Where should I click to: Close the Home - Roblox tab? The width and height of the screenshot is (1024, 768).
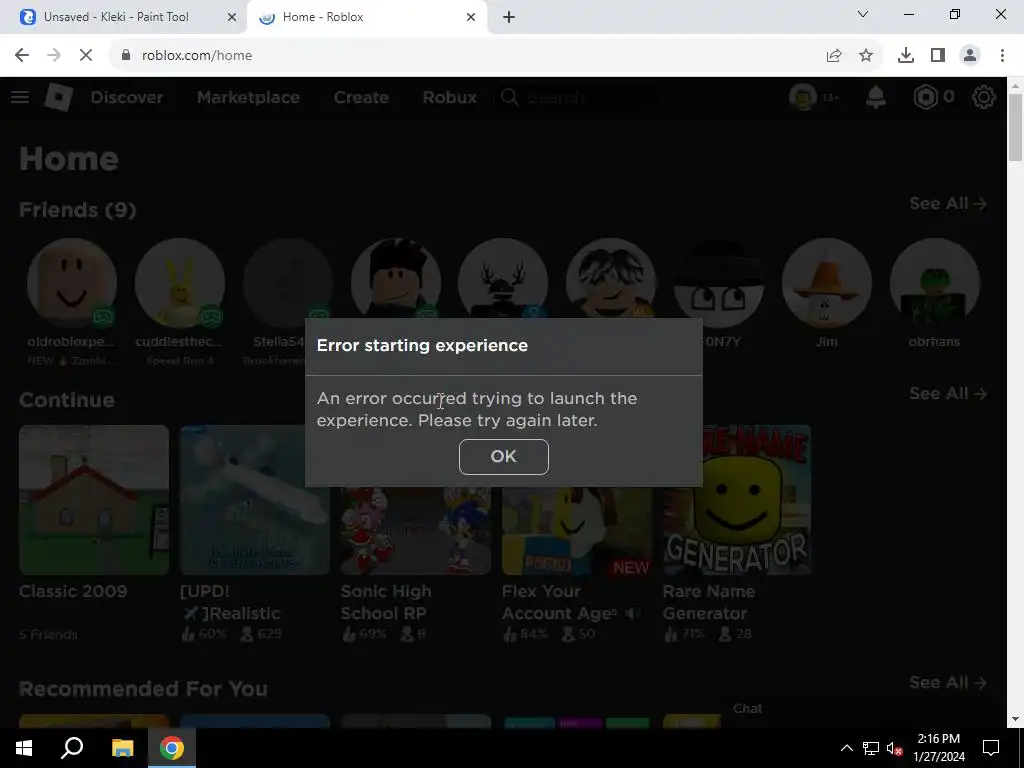(x=471, y=17)
